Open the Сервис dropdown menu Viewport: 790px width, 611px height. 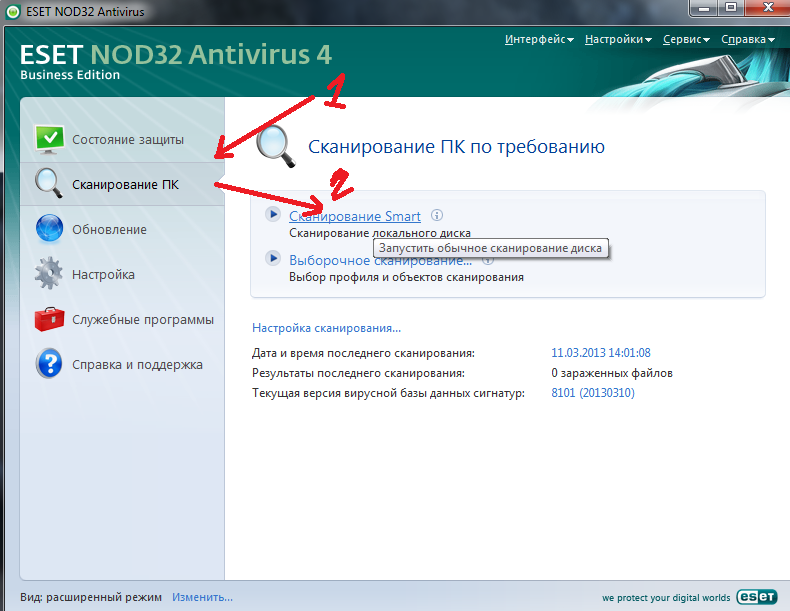click(686, 39)
